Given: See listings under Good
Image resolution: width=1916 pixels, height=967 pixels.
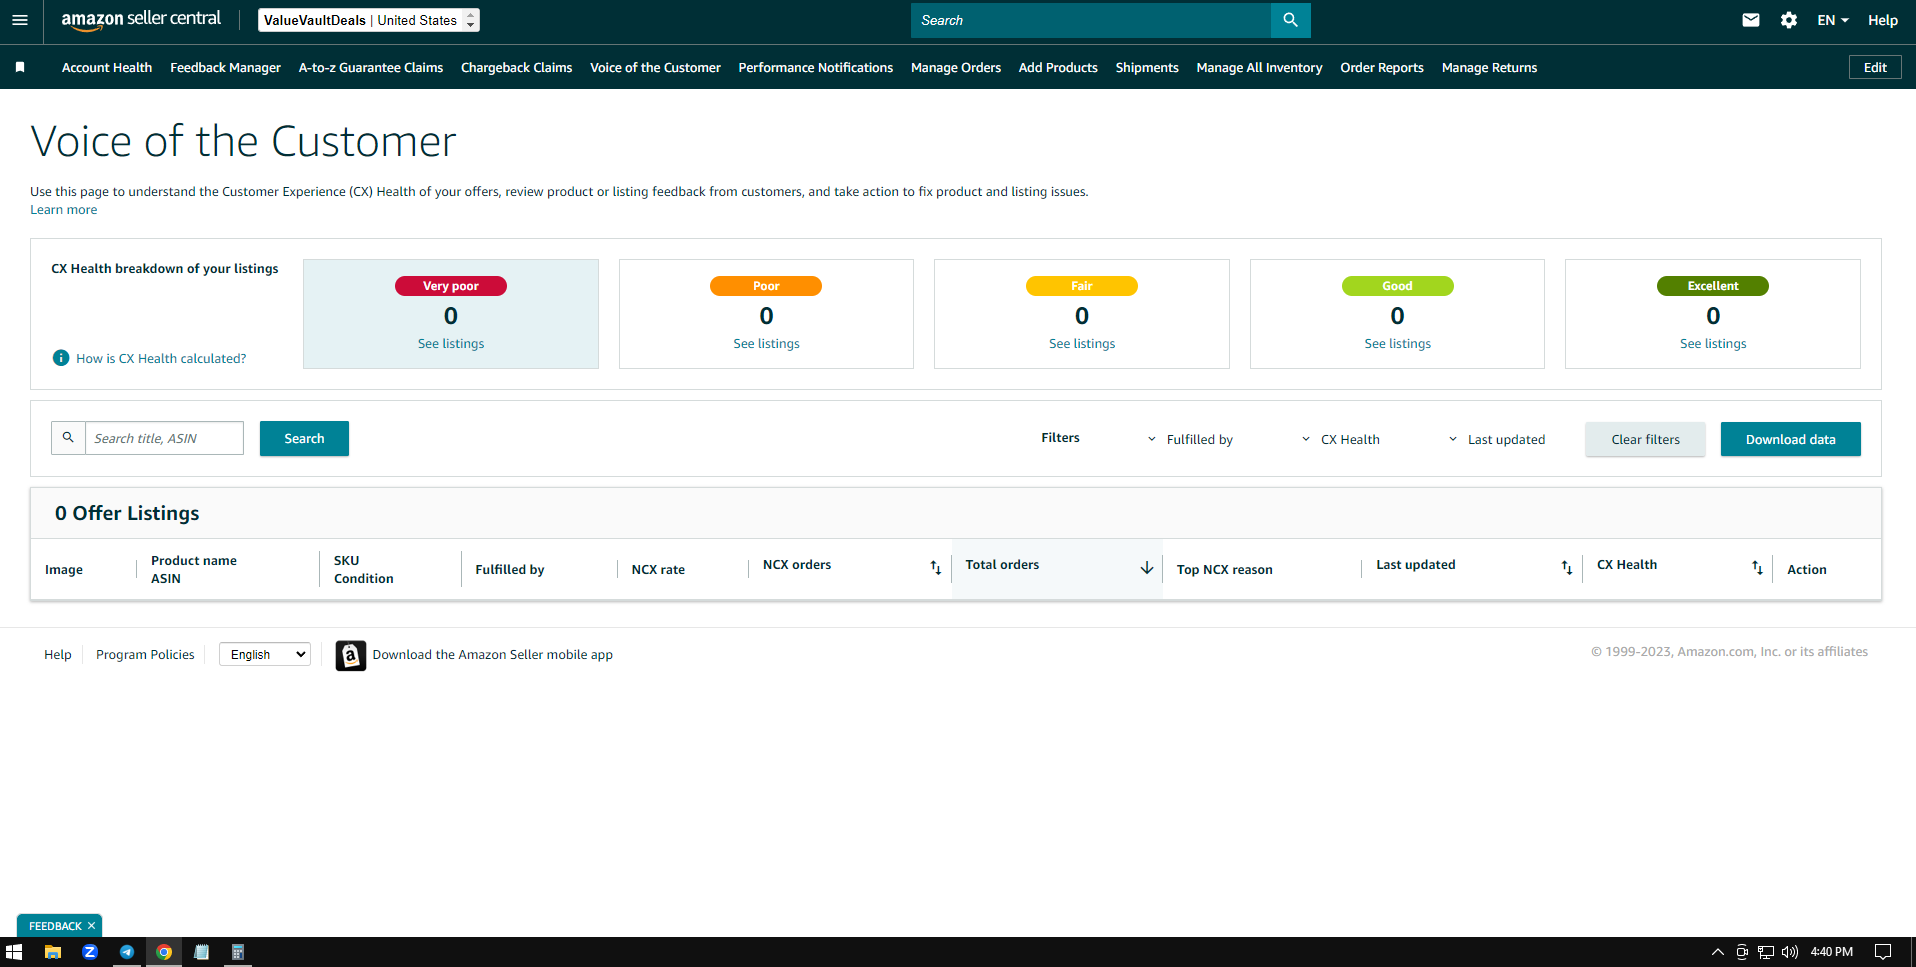Looking at the screenshot, I should coord(1397,343).
